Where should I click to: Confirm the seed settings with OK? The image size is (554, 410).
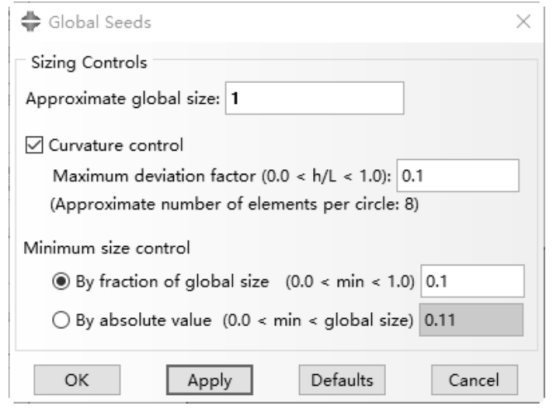point(77,380)
